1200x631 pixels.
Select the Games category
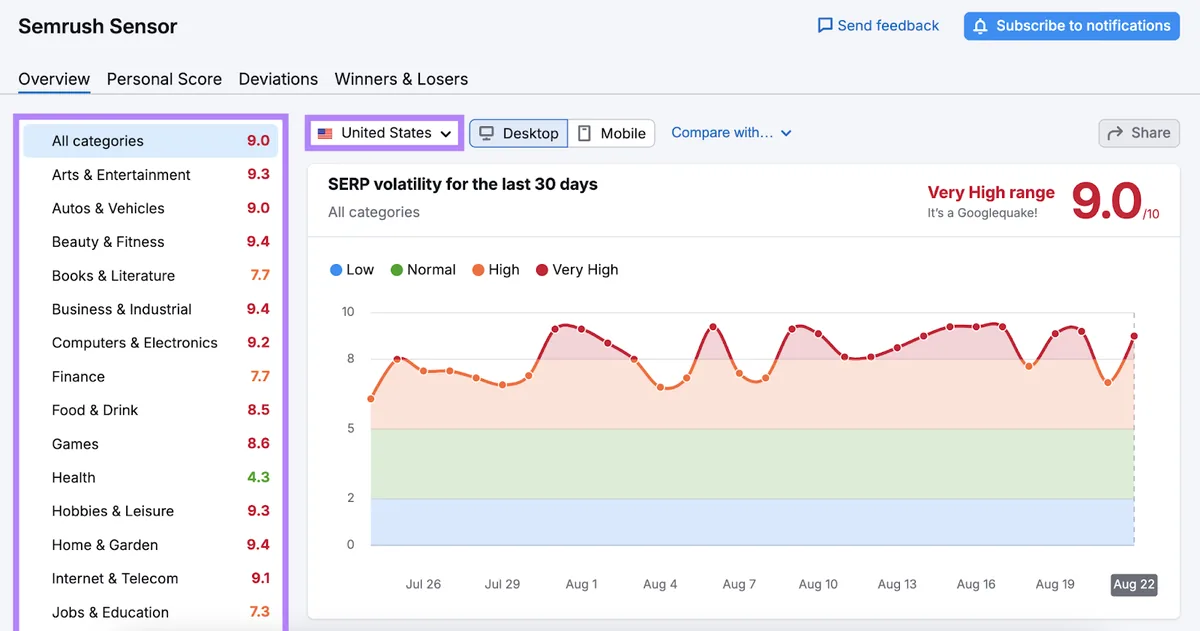(x=150, y=444)
